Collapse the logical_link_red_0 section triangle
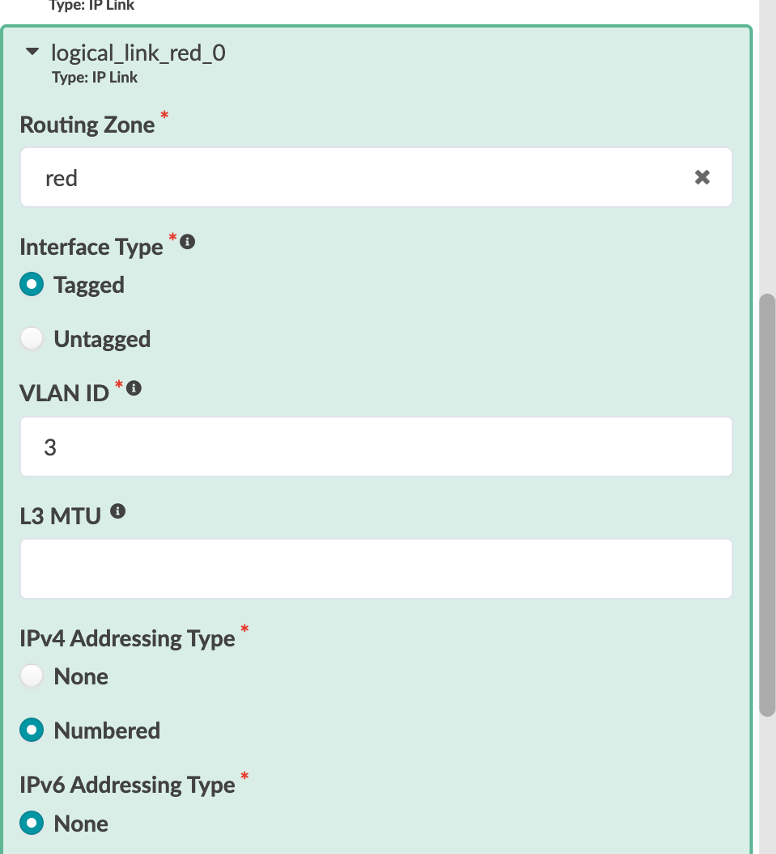The image size is (776, 854). 32,52
